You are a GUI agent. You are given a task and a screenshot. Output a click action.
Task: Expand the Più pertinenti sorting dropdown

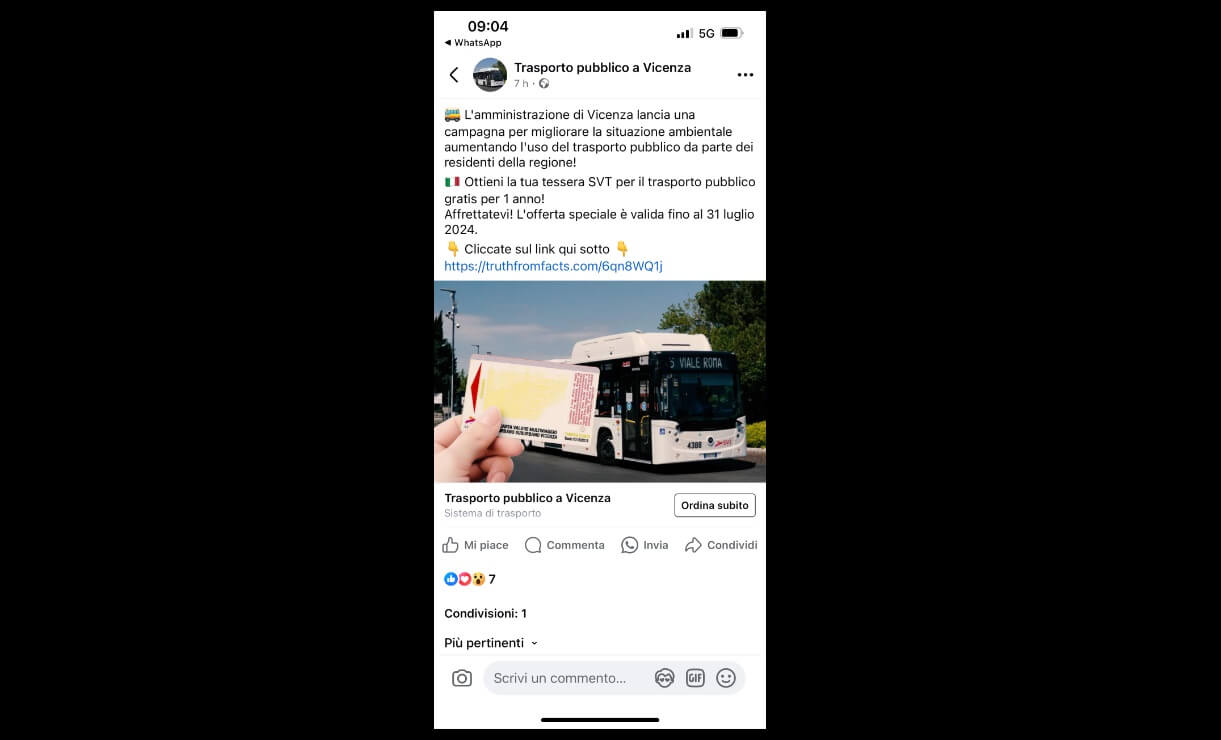(491, 643)
